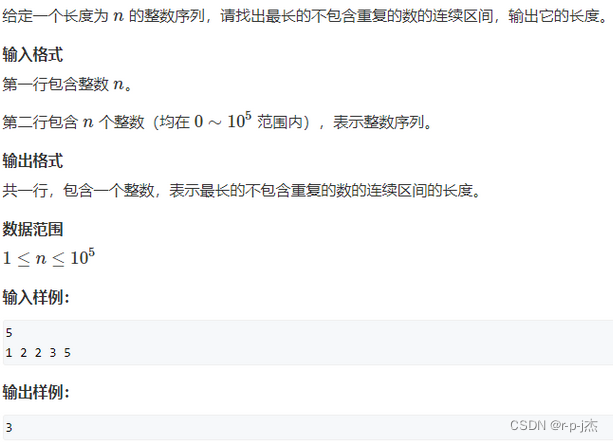613x442 pixels.
Task: Click the number 5 in input sample
Action: coord(9,333)
